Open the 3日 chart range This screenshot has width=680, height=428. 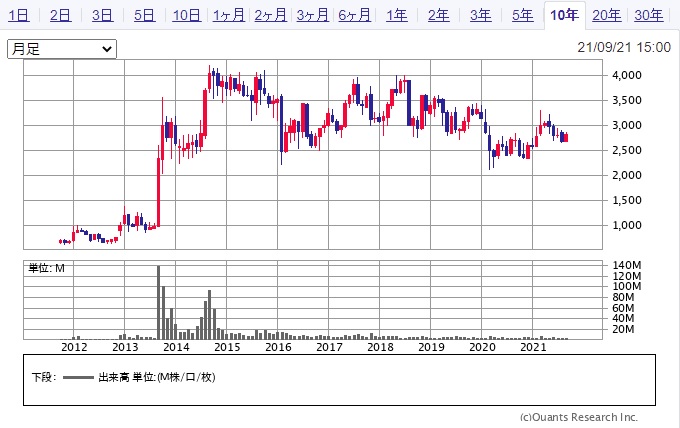tap(102, 16)
